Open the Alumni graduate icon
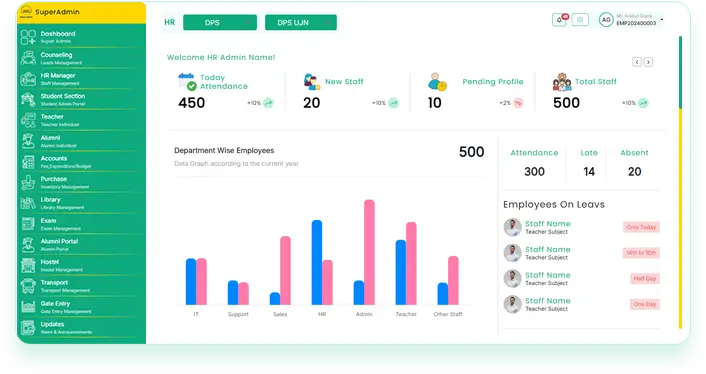The height and width of the screenshot is (374, 706). [x=28, y=141]
